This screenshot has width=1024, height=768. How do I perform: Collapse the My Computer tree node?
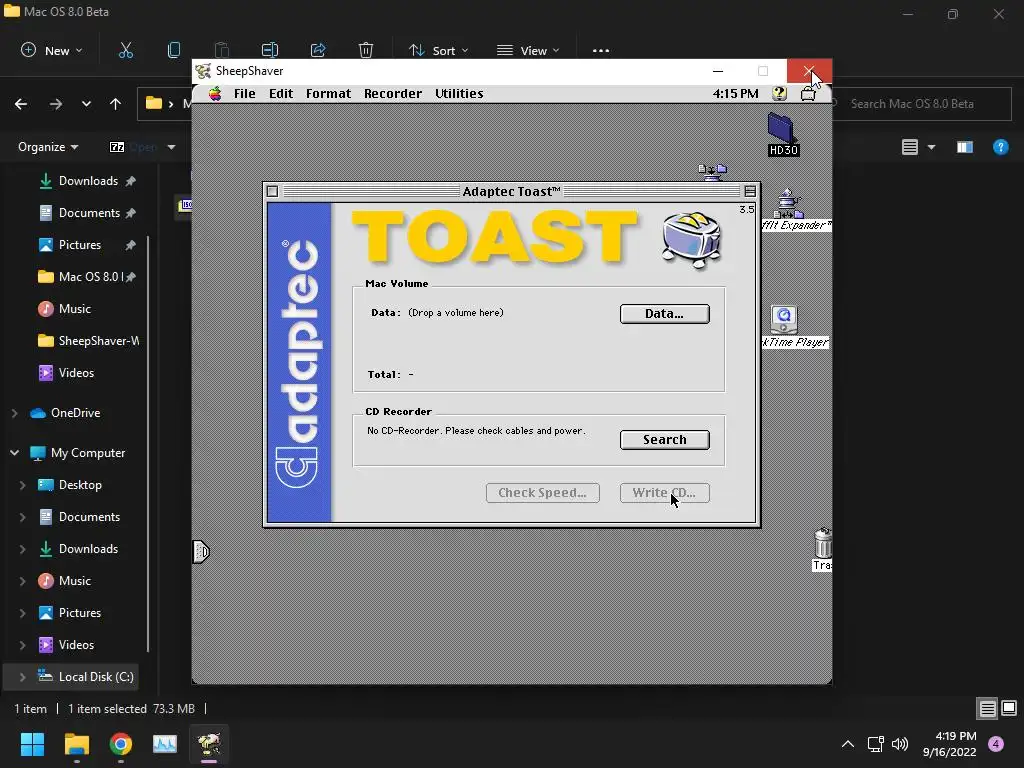tap(14, 453)
